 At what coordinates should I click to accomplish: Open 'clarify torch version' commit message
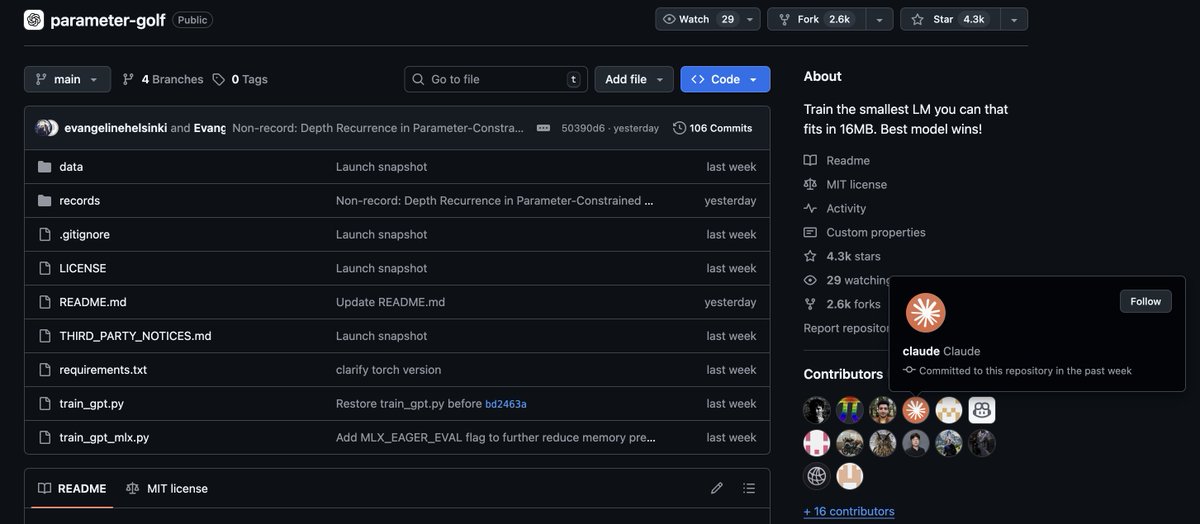click(x=388, y=370)
